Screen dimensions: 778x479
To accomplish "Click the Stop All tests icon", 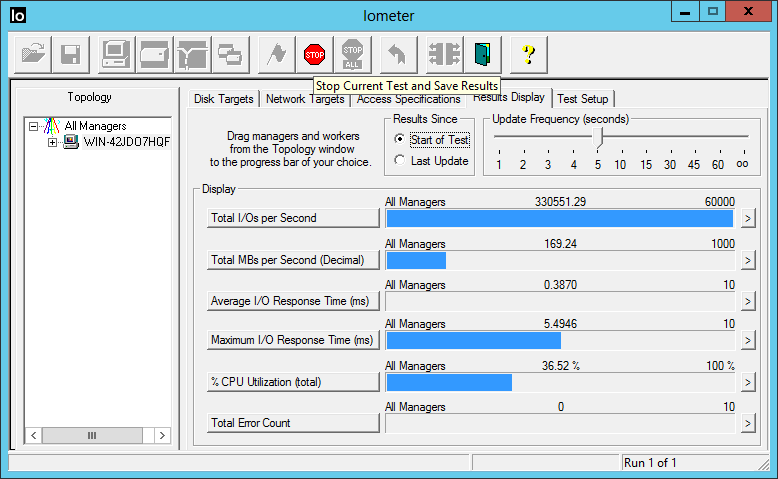I will (352, 55).
